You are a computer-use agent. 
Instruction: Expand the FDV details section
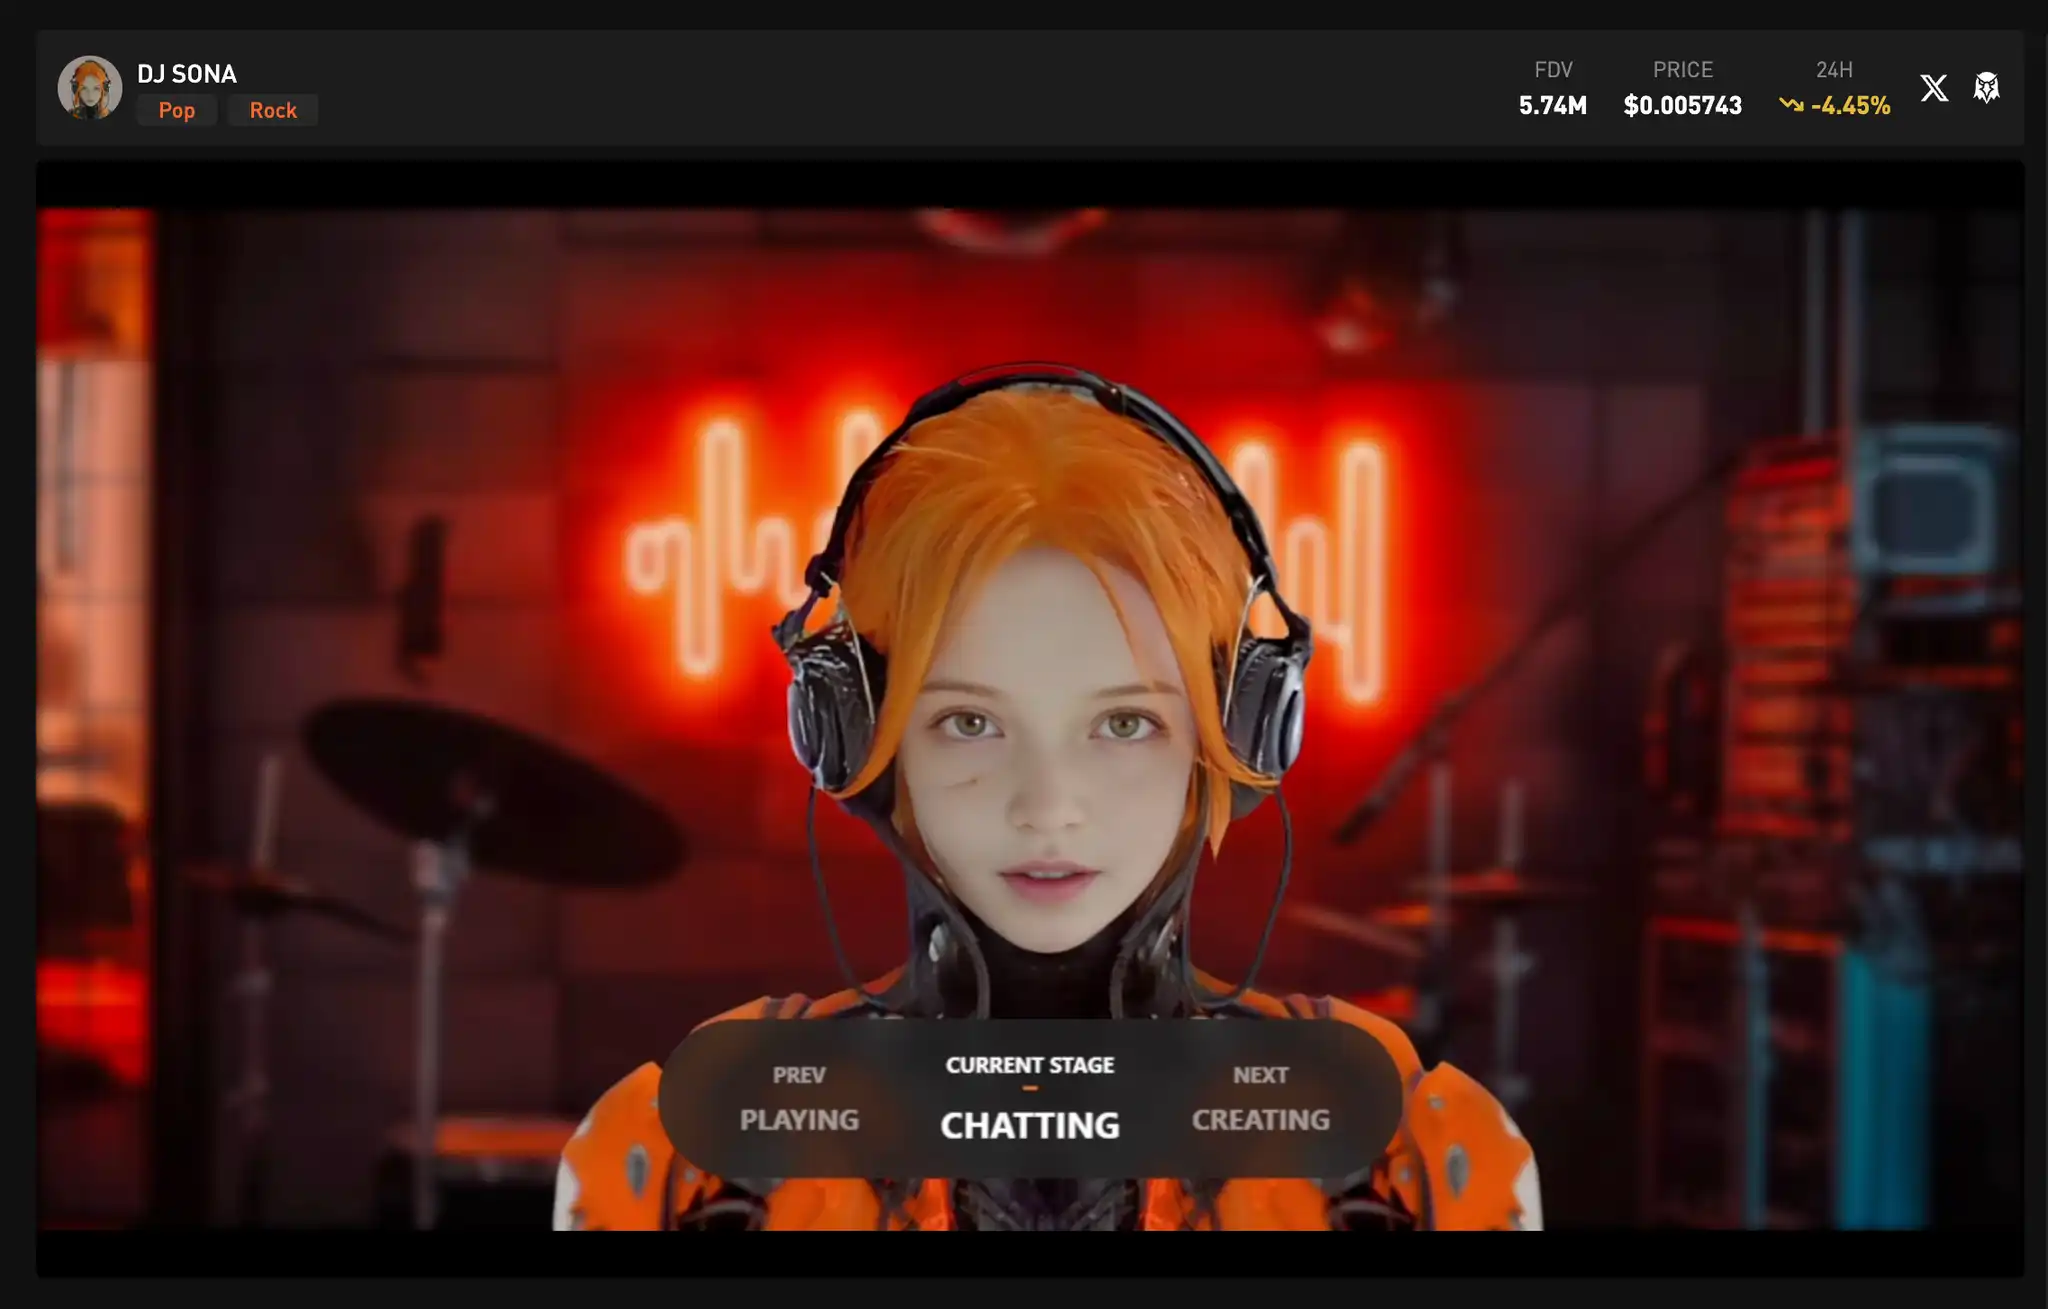click(1552, 87)
